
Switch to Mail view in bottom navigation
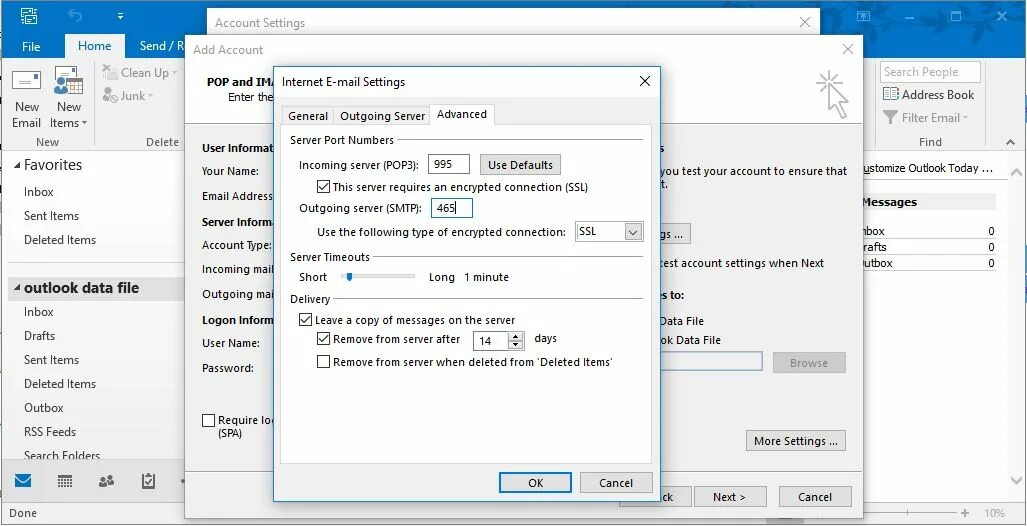23,481
